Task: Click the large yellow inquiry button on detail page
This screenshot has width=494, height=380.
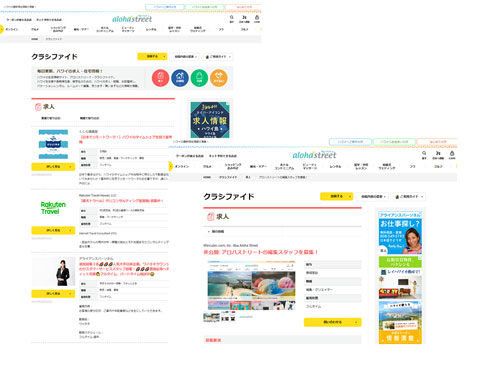Action: pos(332,322)
